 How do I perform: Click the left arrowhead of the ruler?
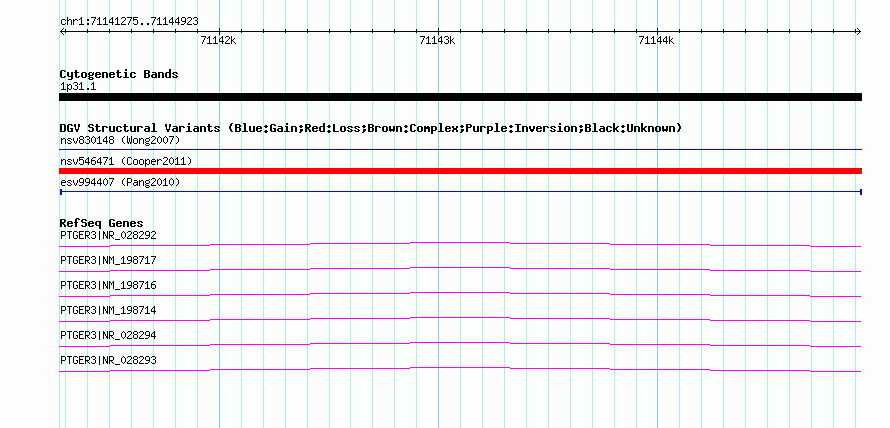point(62,31)
